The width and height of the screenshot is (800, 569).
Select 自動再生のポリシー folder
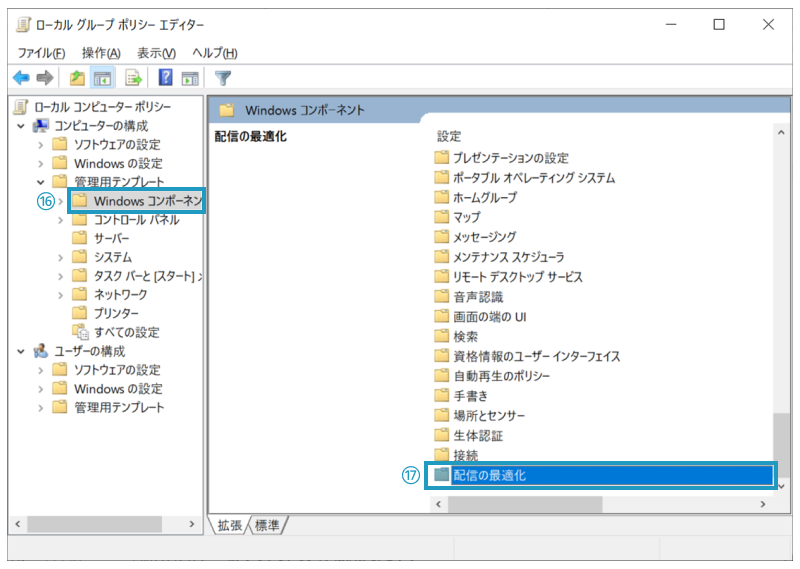[502, 376]
